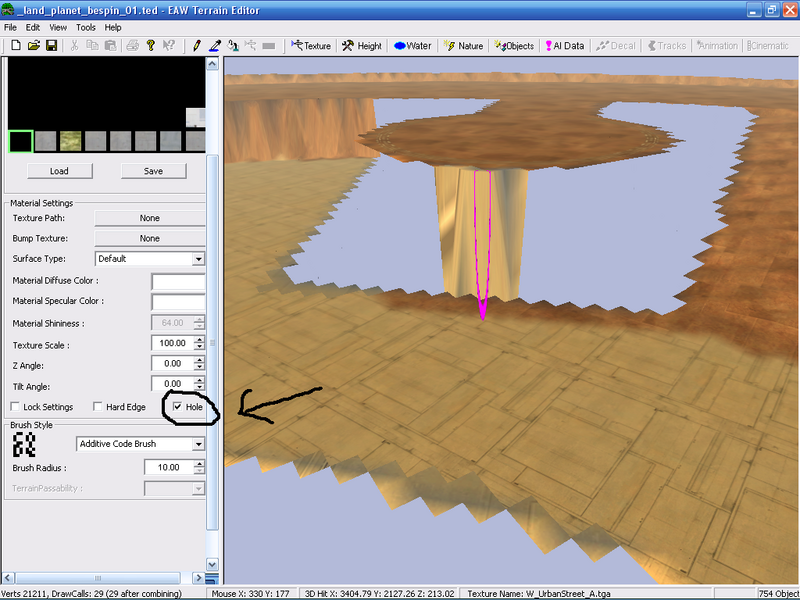Image resolution: width=800 pixels, height=600 pixels.
Task: Click the panel's vertical scrollbar down arrow
Action: tap(212, 564)
